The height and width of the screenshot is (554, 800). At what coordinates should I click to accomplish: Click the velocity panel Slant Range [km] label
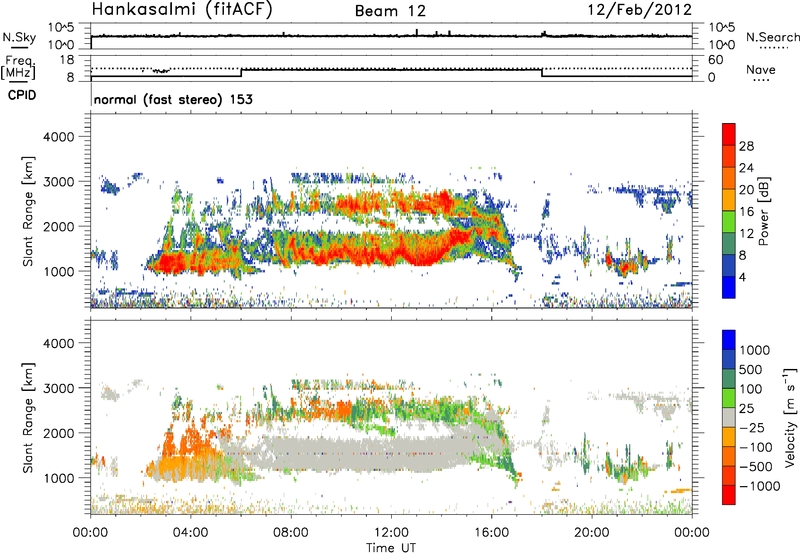[28, 418]
